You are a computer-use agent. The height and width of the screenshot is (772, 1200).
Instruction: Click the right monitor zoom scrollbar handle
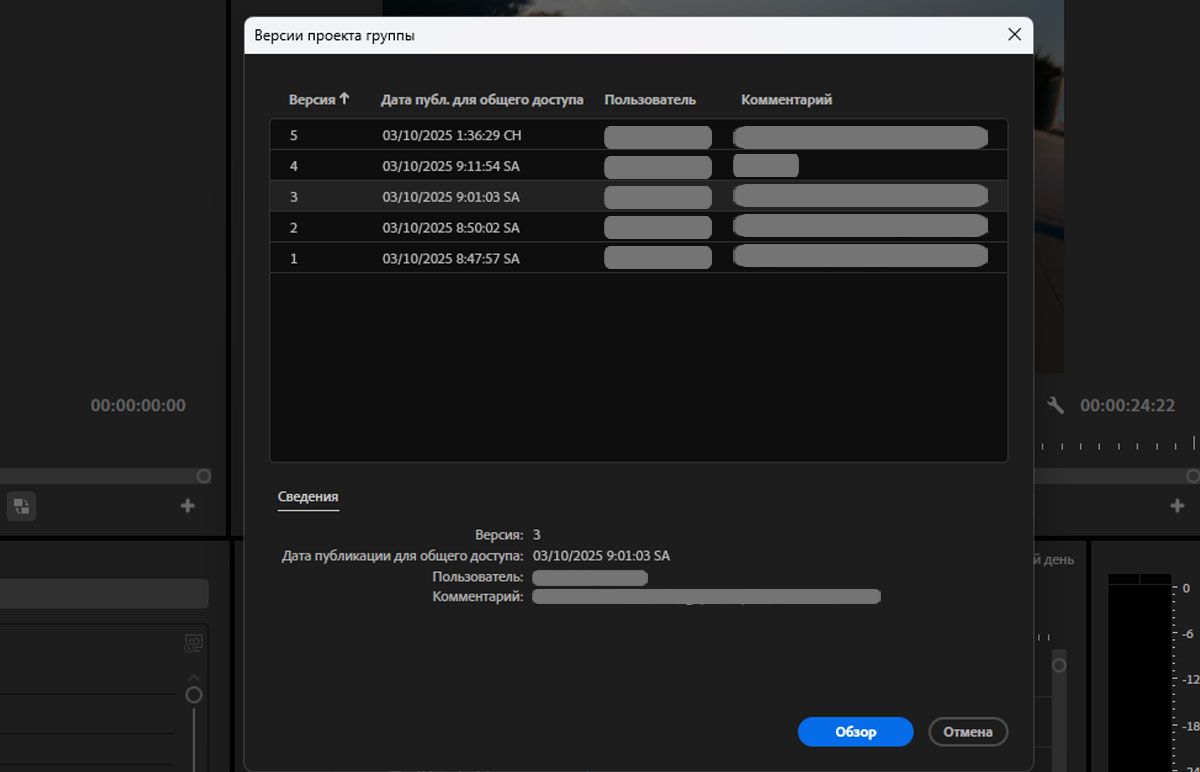1192,476
